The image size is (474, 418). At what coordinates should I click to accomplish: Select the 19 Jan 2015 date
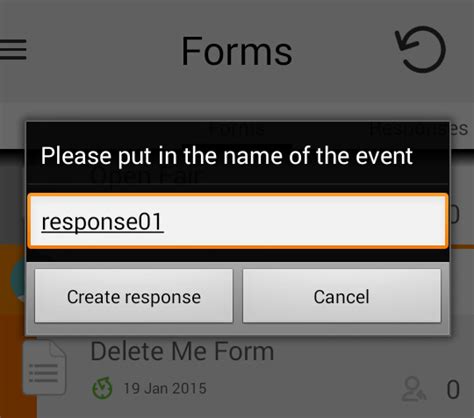pos(165,389)
